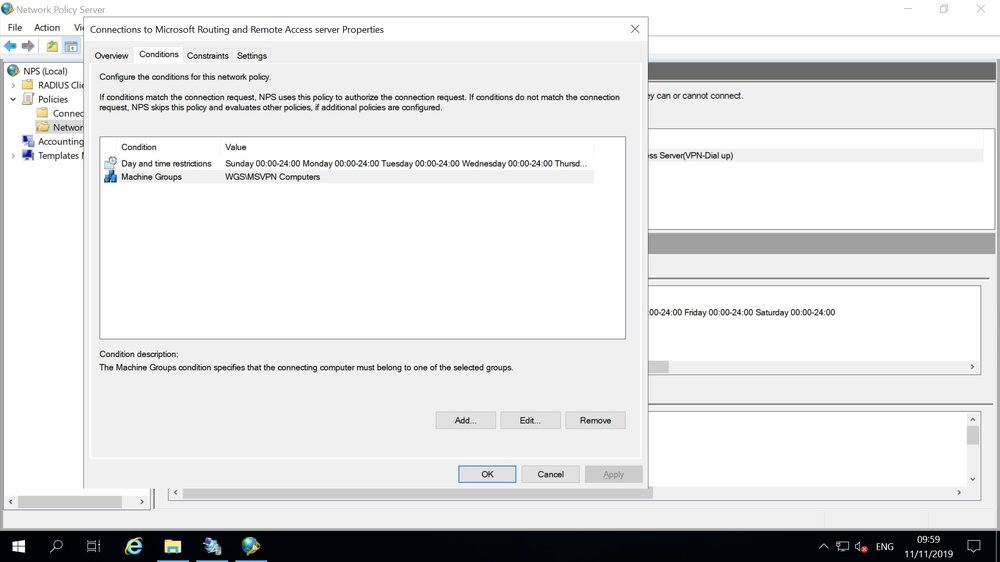
Task: Open the File menu
Action: click(x=15, y=27)
